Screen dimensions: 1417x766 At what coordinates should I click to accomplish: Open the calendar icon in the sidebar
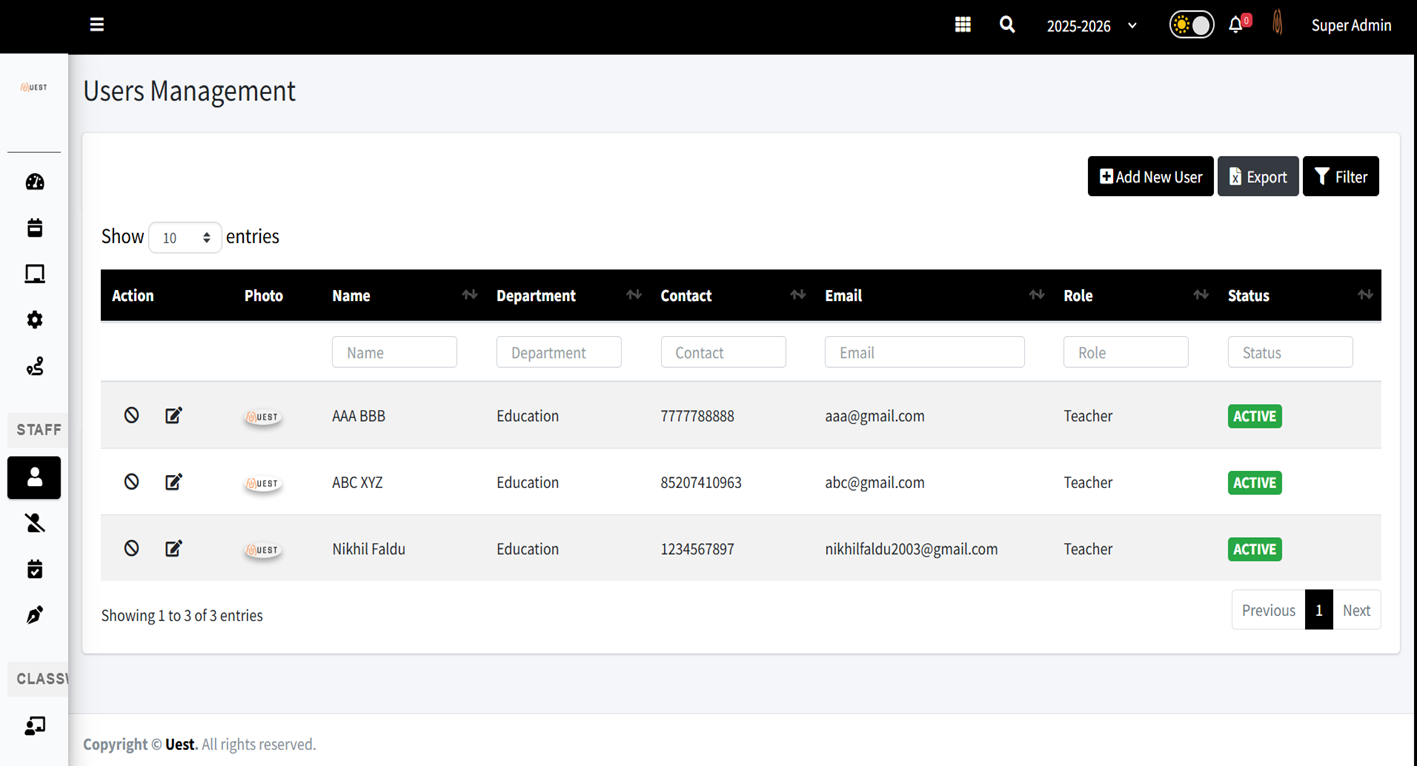click(x=35, y=228)
